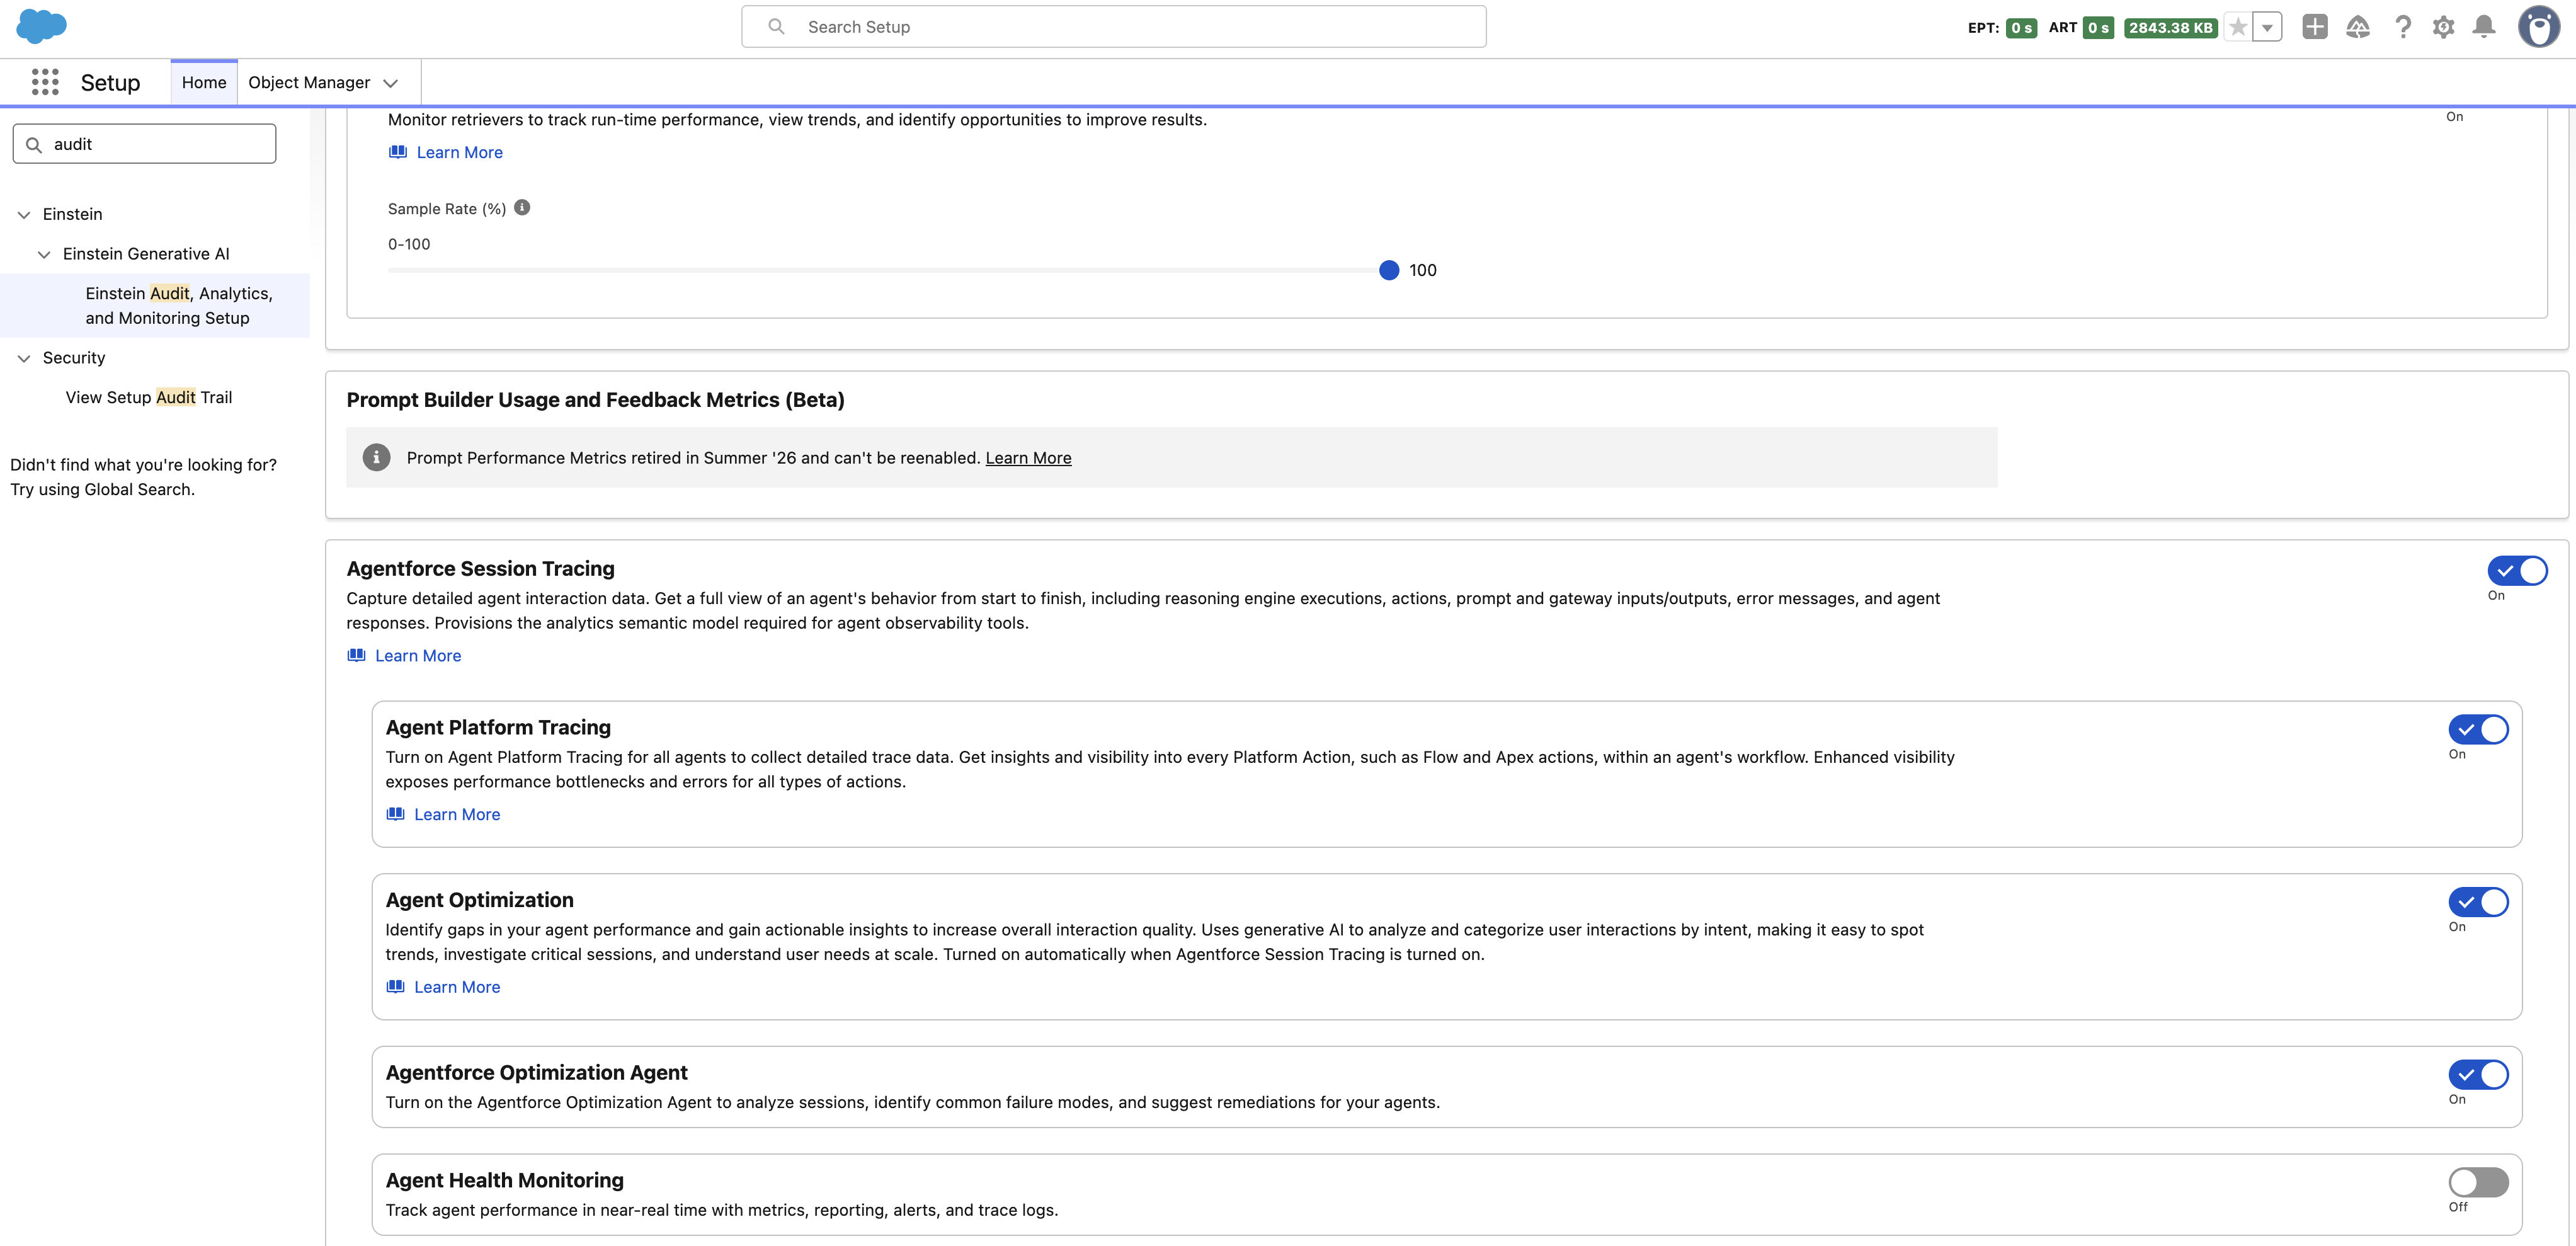The height and width of the screenshot is (1246, 2576).
Task: Click the Salesforce cloud logo
Action: tap(41, 26)
